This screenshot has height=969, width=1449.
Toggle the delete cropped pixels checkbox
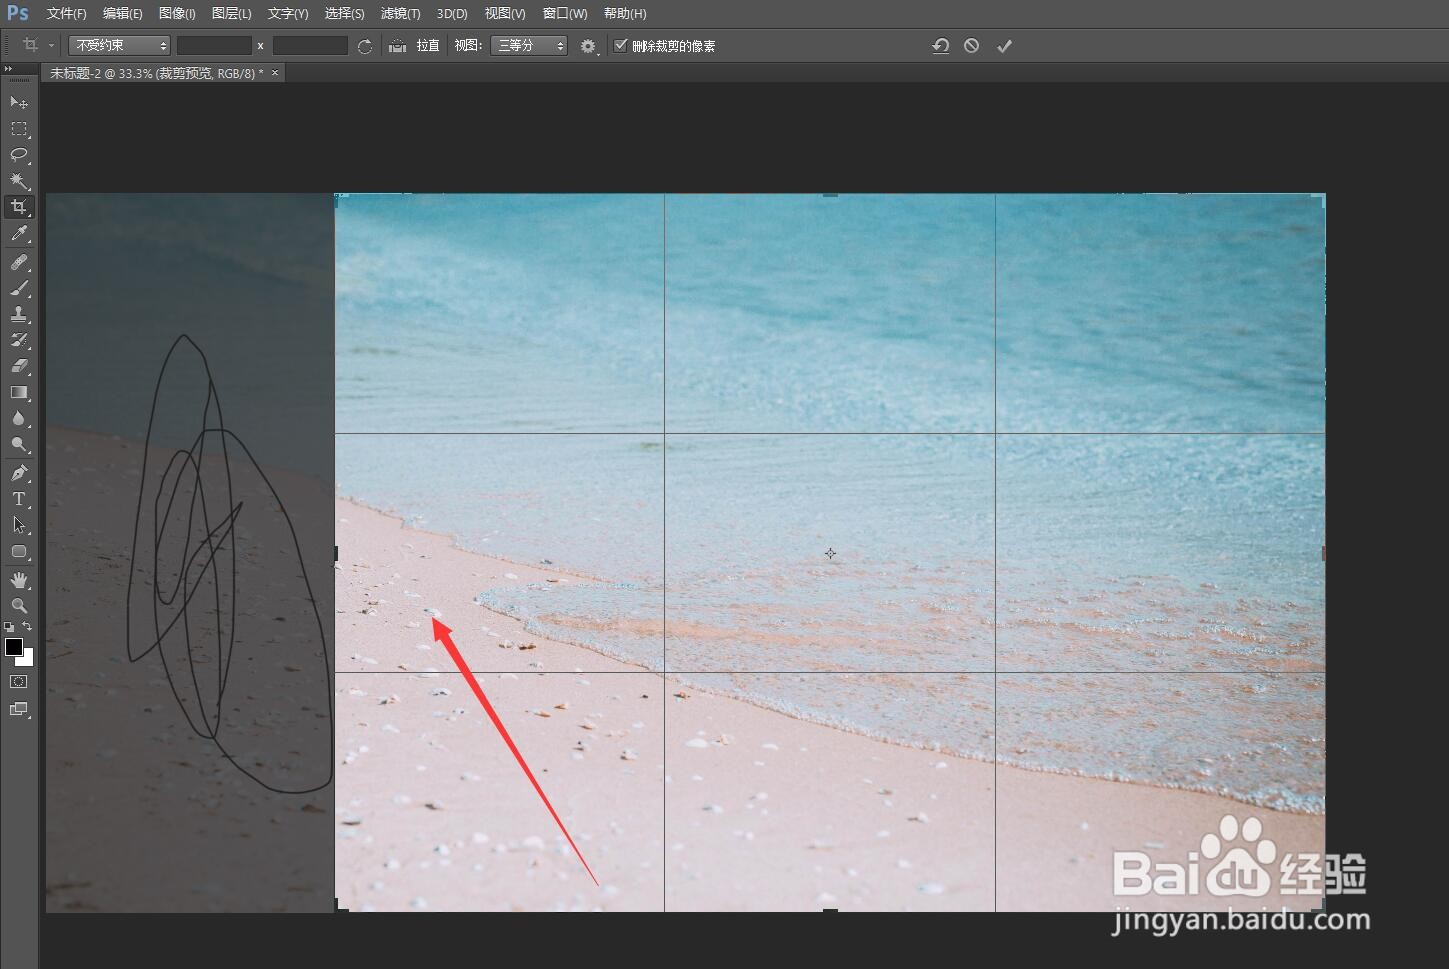pyautogui.click(x=620, y=45)
